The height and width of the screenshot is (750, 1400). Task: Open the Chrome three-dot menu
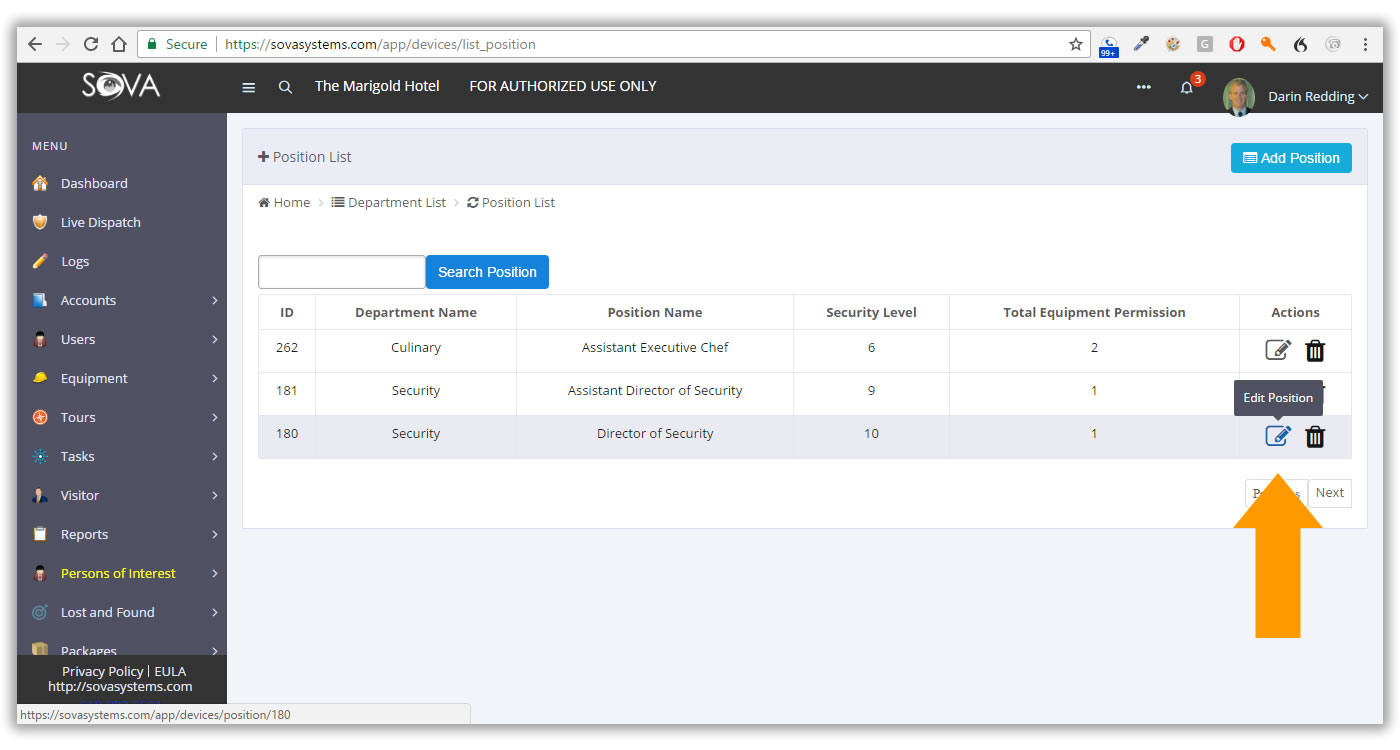(x=1365, y=44)
